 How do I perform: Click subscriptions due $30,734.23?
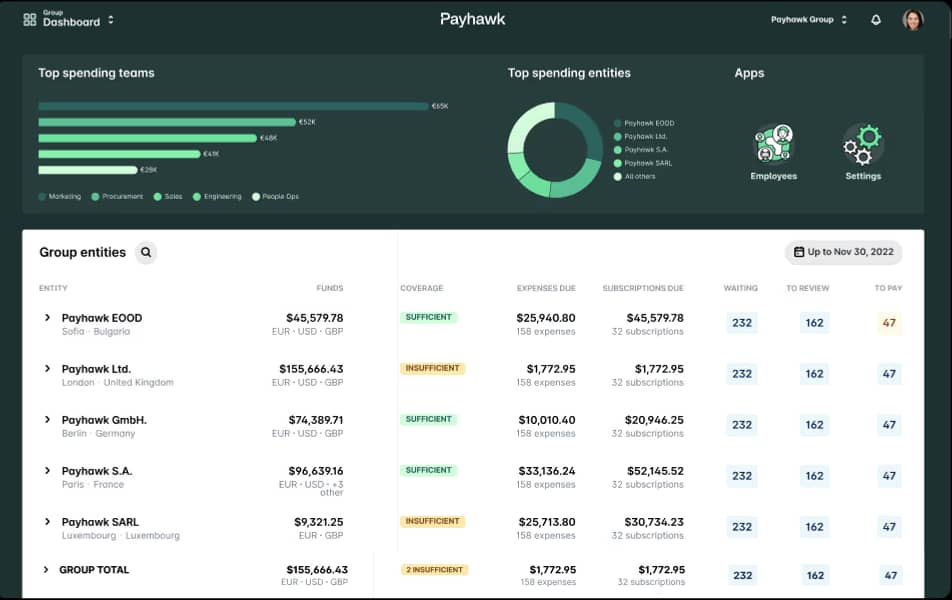tap(654, 522)
